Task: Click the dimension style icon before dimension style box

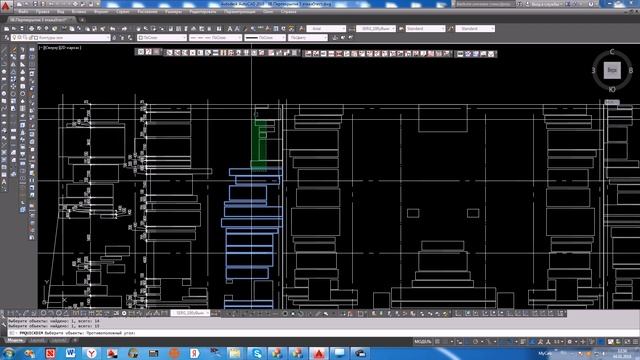Action: pos(351,29)
